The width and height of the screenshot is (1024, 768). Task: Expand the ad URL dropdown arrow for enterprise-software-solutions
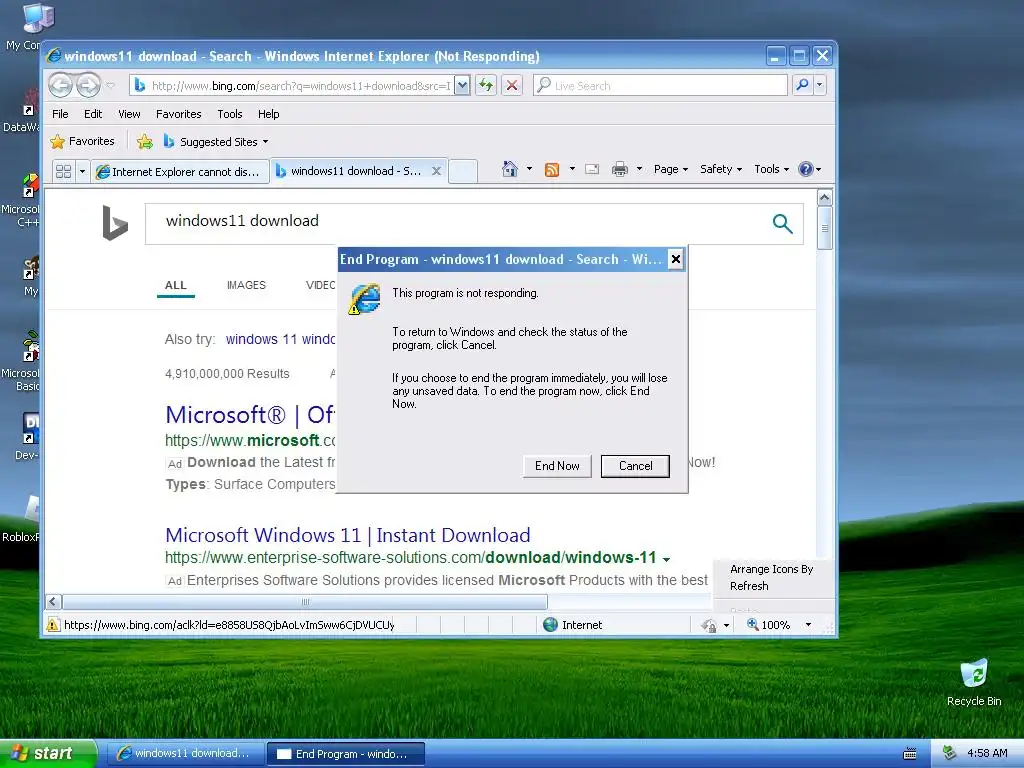coord(666,559)
